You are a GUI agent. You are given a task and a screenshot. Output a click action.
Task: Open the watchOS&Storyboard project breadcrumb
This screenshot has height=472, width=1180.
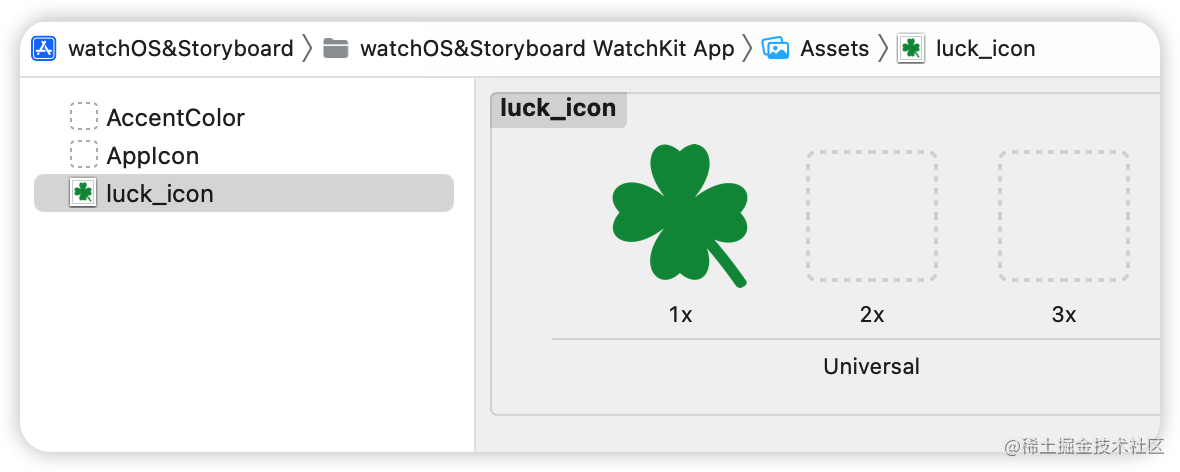[x=181, y=49]
